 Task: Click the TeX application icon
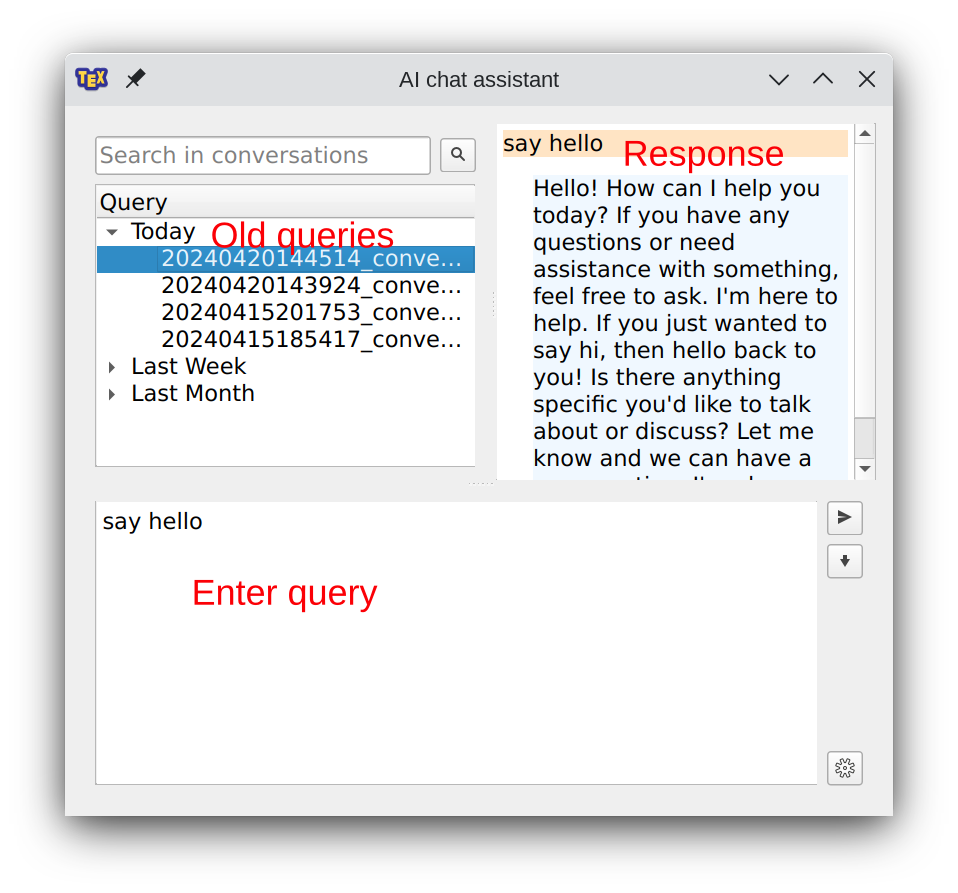point(91,79)
